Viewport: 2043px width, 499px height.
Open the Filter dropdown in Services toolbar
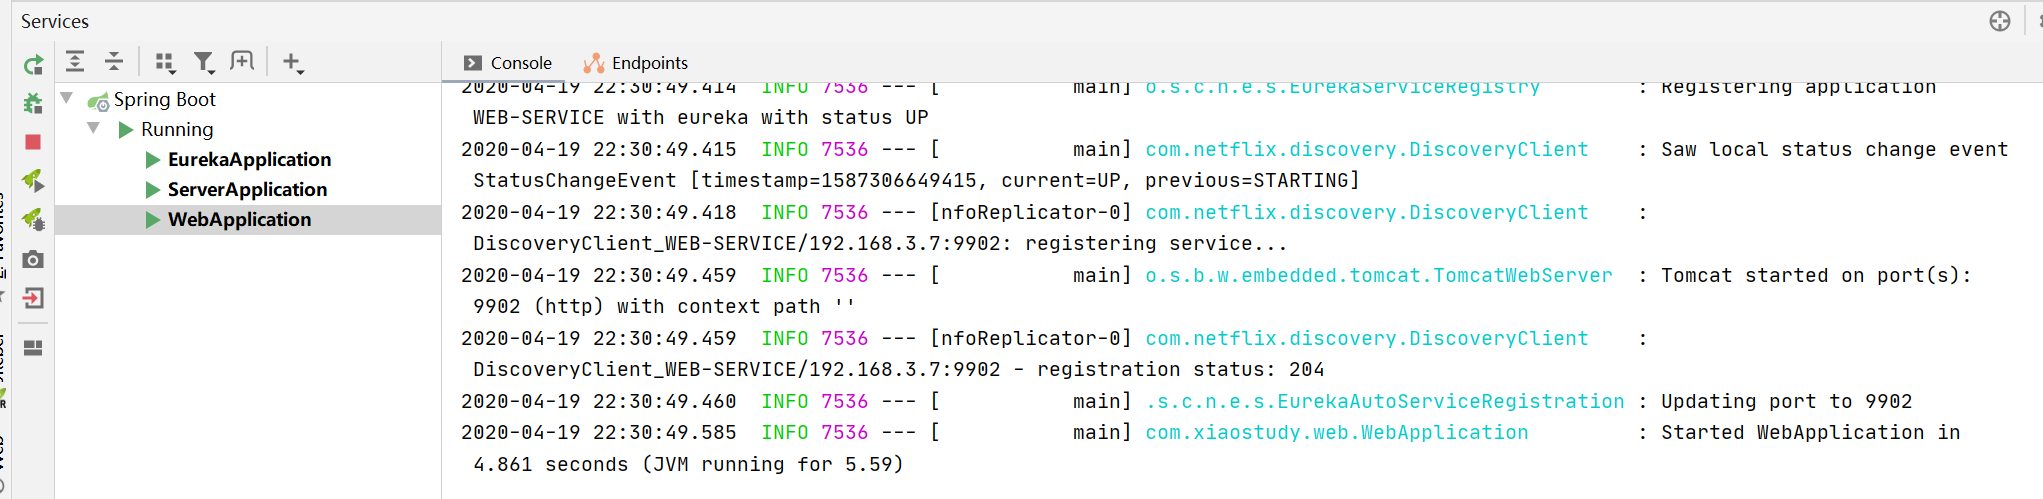coord(204,63)
